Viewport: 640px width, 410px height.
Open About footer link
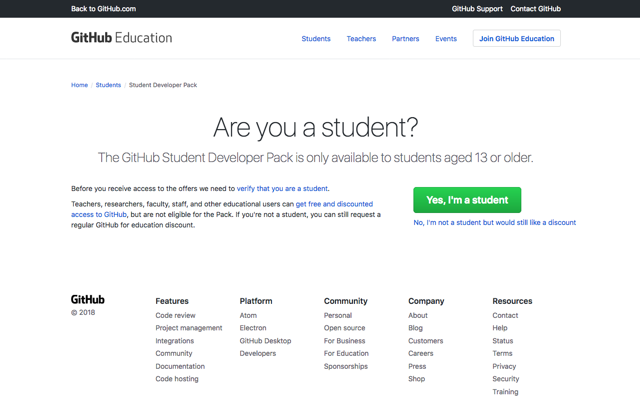(x=418, y=315)
